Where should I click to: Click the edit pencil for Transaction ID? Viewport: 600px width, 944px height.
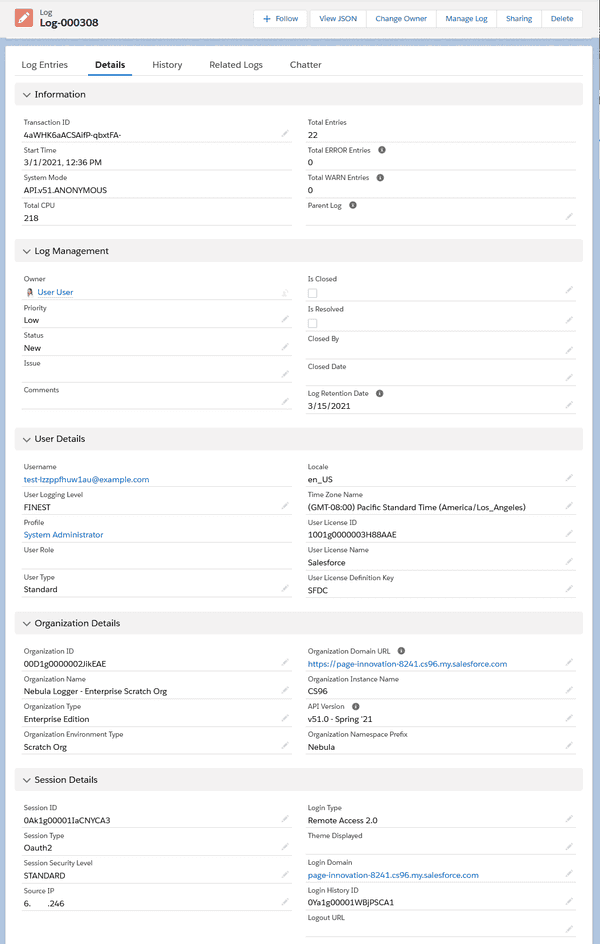[x=284, y=133]
